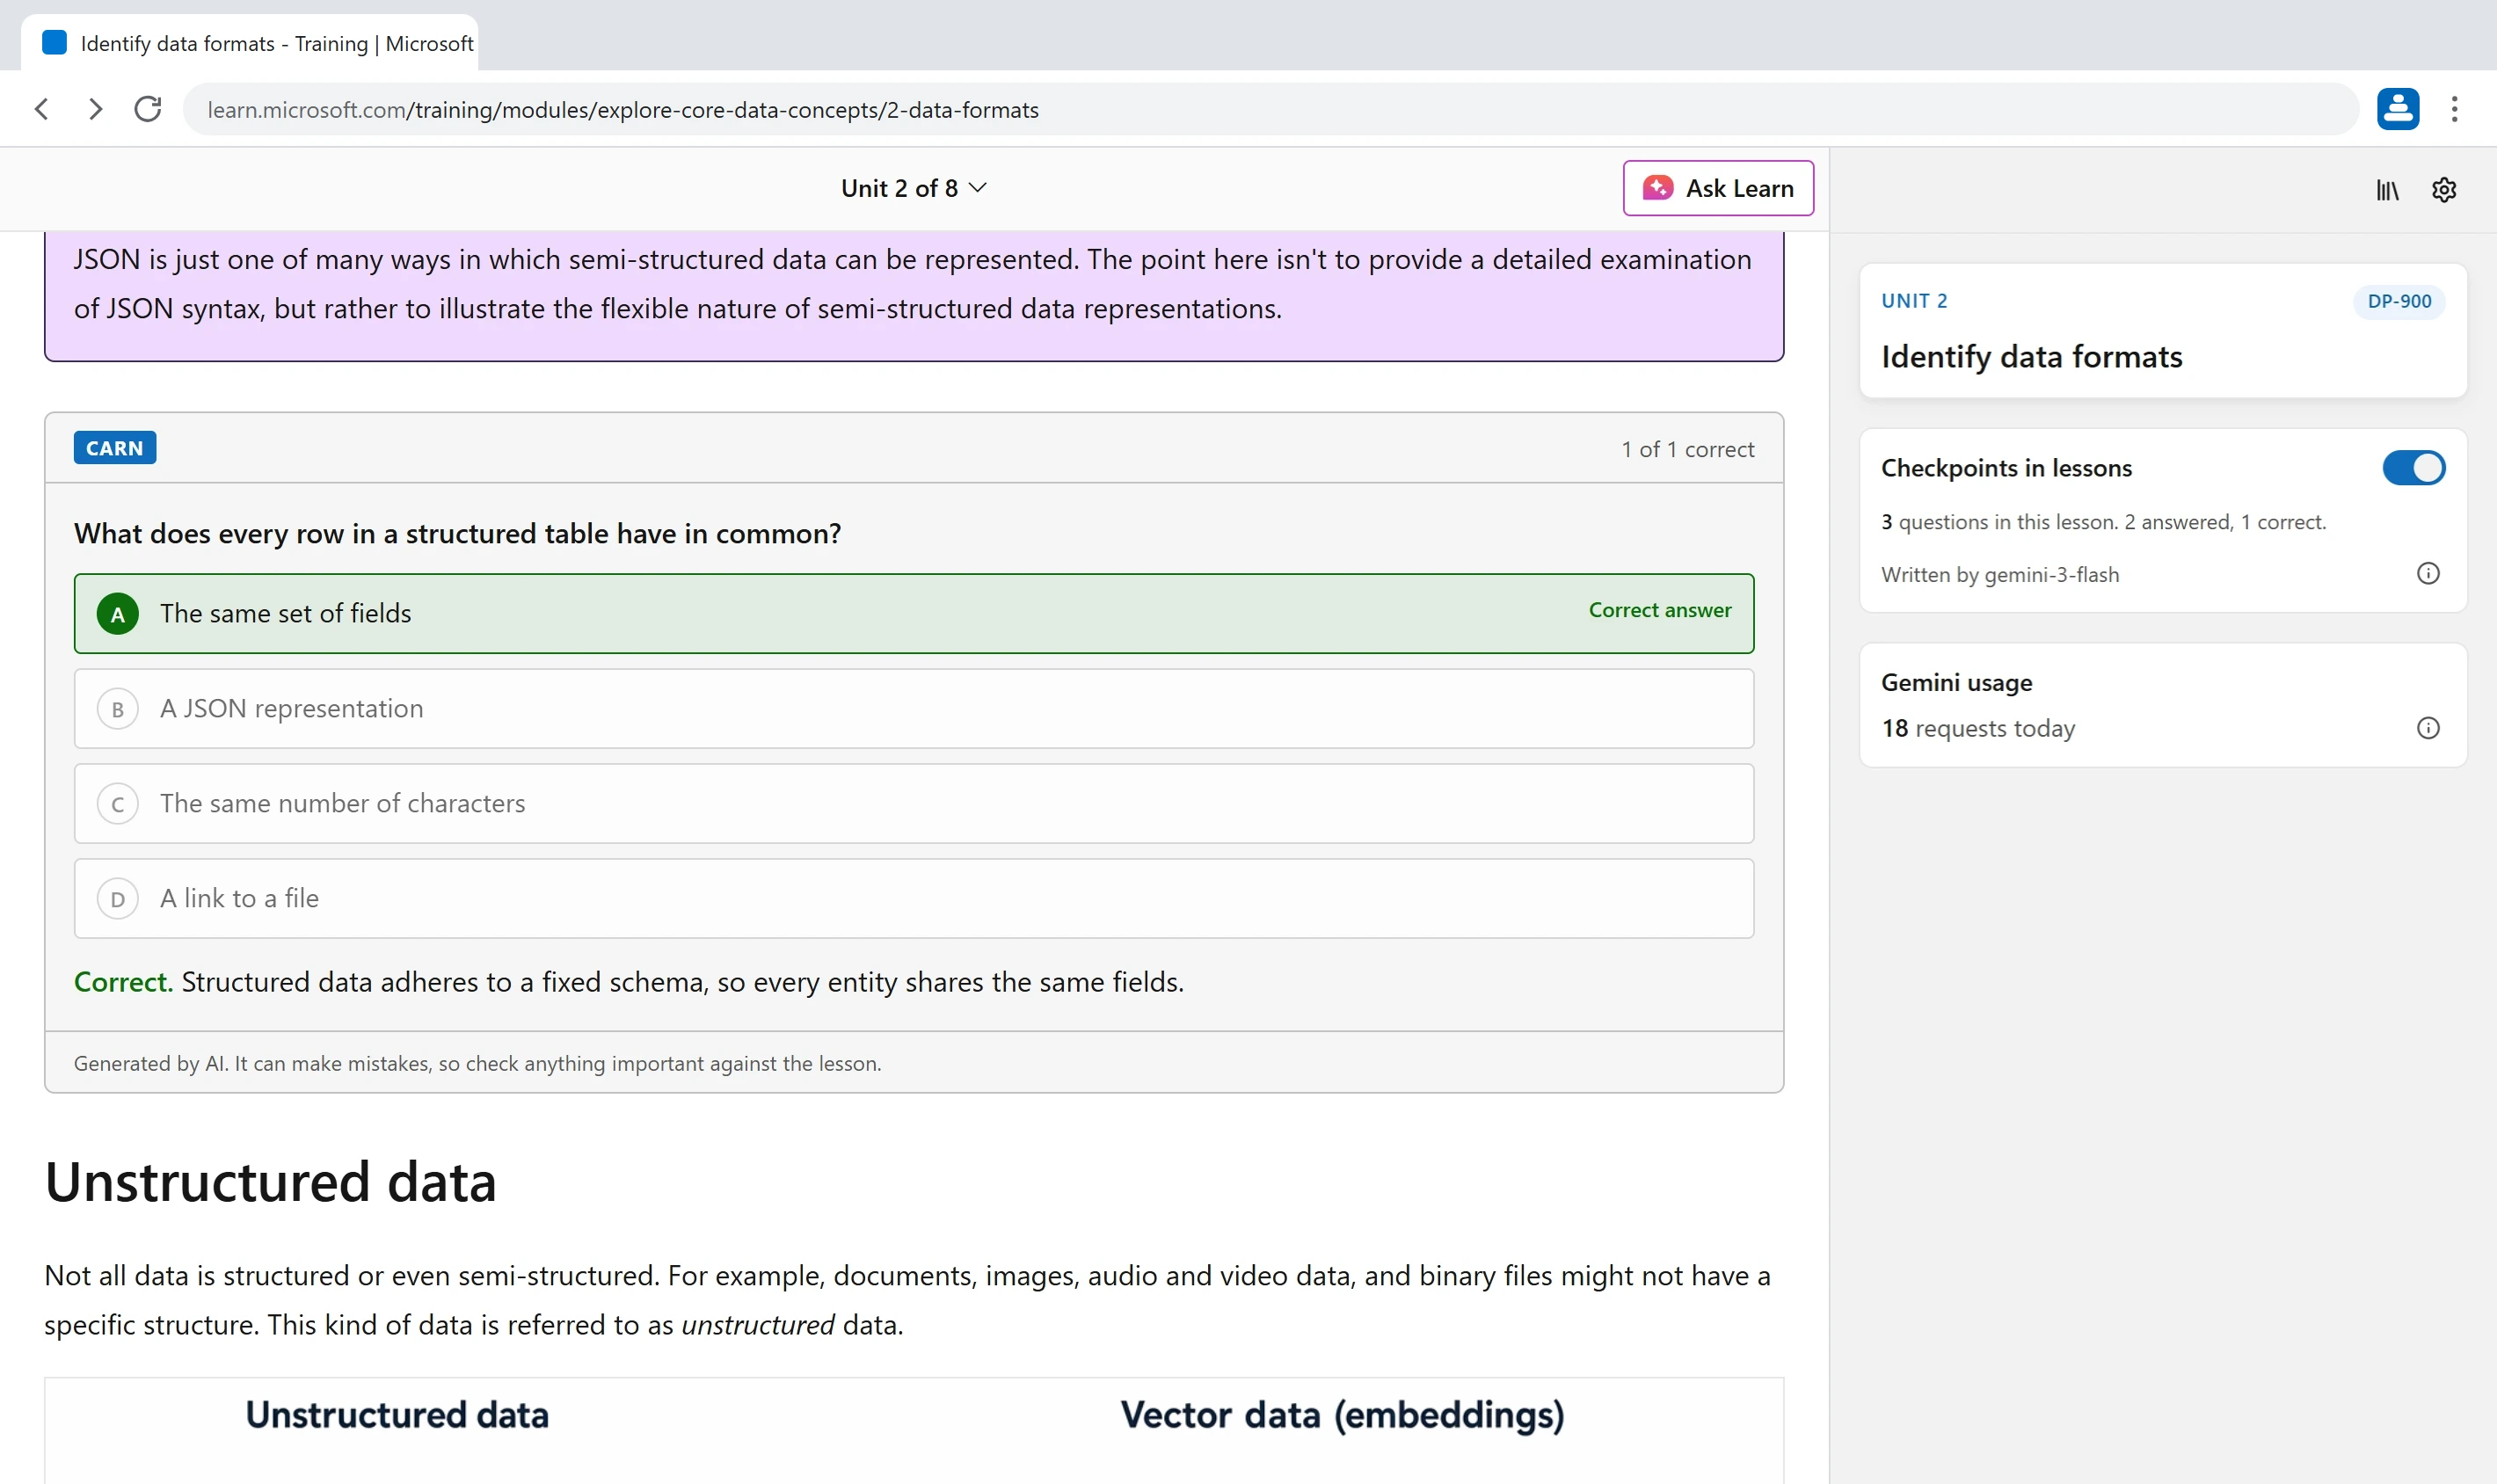This screenshot has width=2497, height=1484.
Task: Open the library books icon in side panel
Action: pos(2387,190)
